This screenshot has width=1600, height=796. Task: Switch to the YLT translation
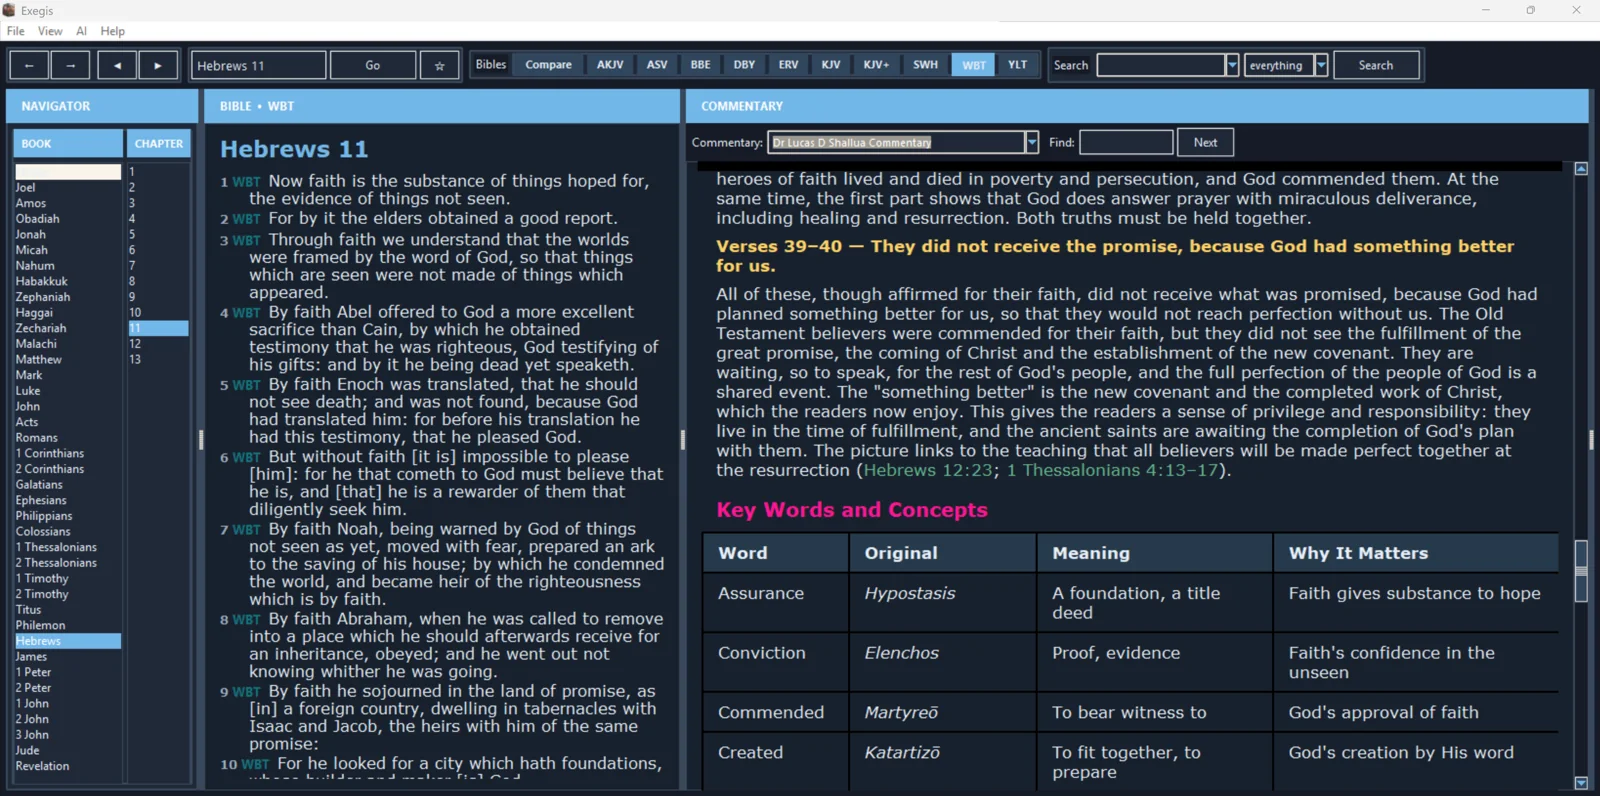coord(1018,64)
